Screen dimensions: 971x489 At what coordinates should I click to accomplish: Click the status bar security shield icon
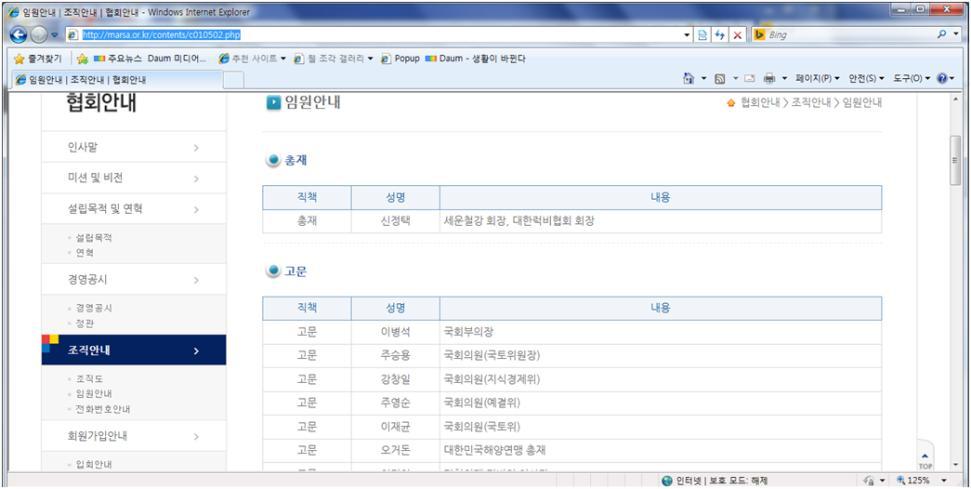[x=868, y=480]
